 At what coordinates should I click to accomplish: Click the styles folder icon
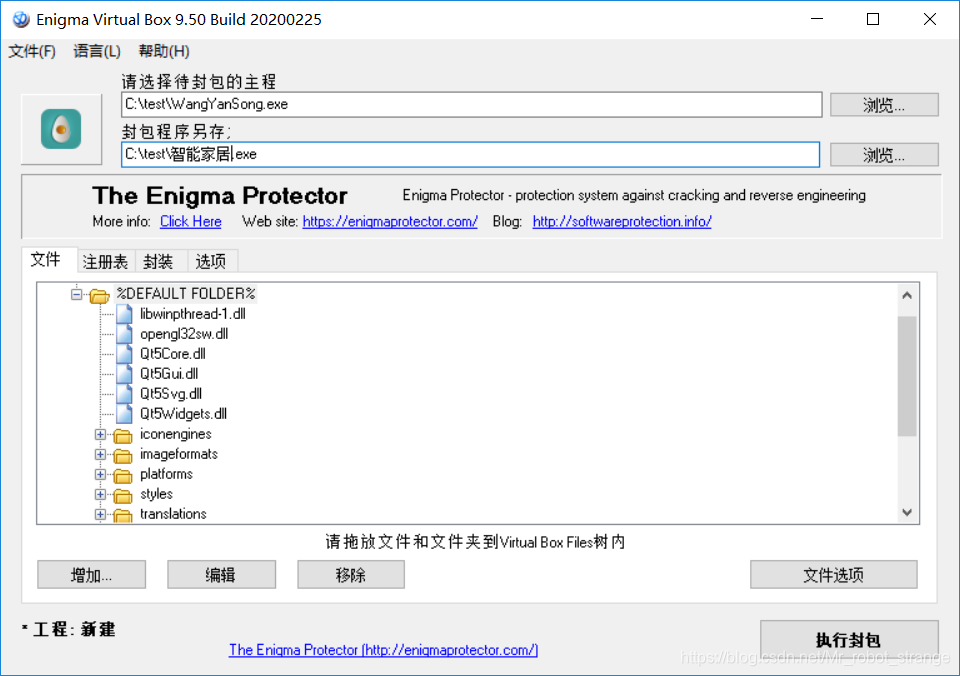(x=123, y=495)
